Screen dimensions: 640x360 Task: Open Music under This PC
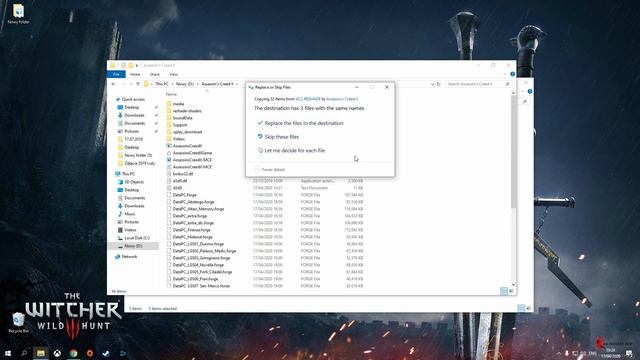pyautogui.click(x=126, y=214)
